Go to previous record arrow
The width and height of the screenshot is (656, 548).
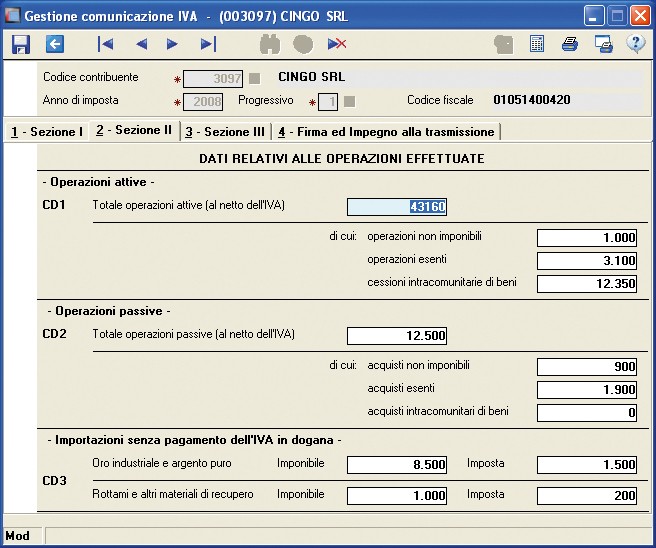coord(142,44)
